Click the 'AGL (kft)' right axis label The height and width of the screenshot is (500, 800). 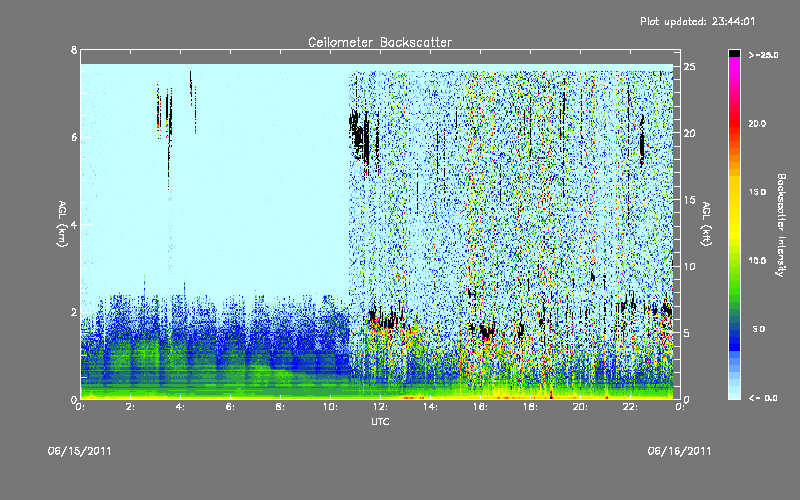[x=706, y=224]
